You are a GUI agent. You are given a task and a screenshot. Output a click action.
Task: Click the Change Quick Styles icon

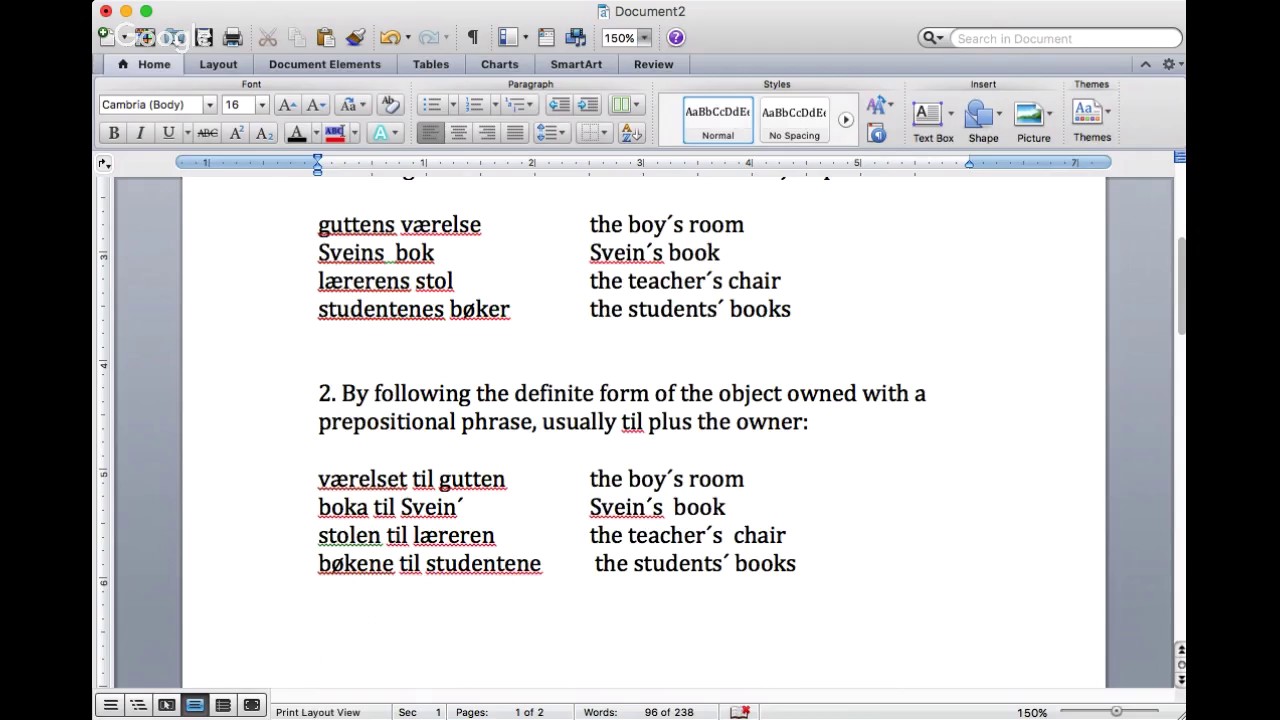coord(877,105)
